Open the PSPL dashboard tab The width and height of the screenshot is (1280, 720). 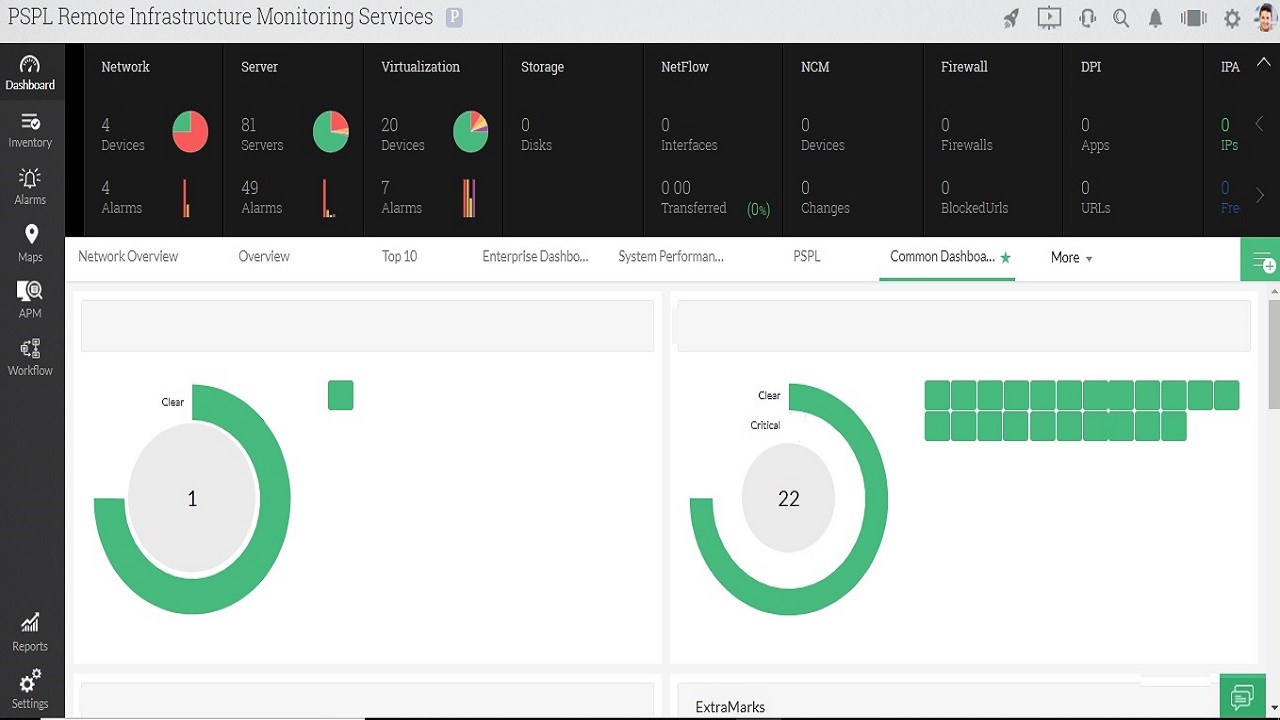point(807,257)
